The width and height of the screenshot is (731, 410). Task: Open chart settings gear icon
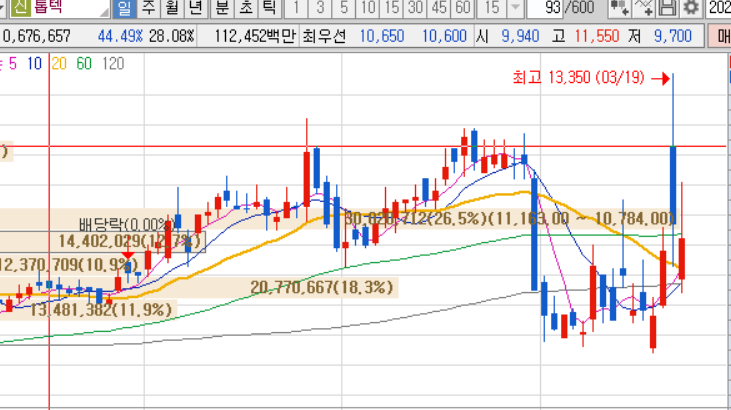[x=691, y=7]
